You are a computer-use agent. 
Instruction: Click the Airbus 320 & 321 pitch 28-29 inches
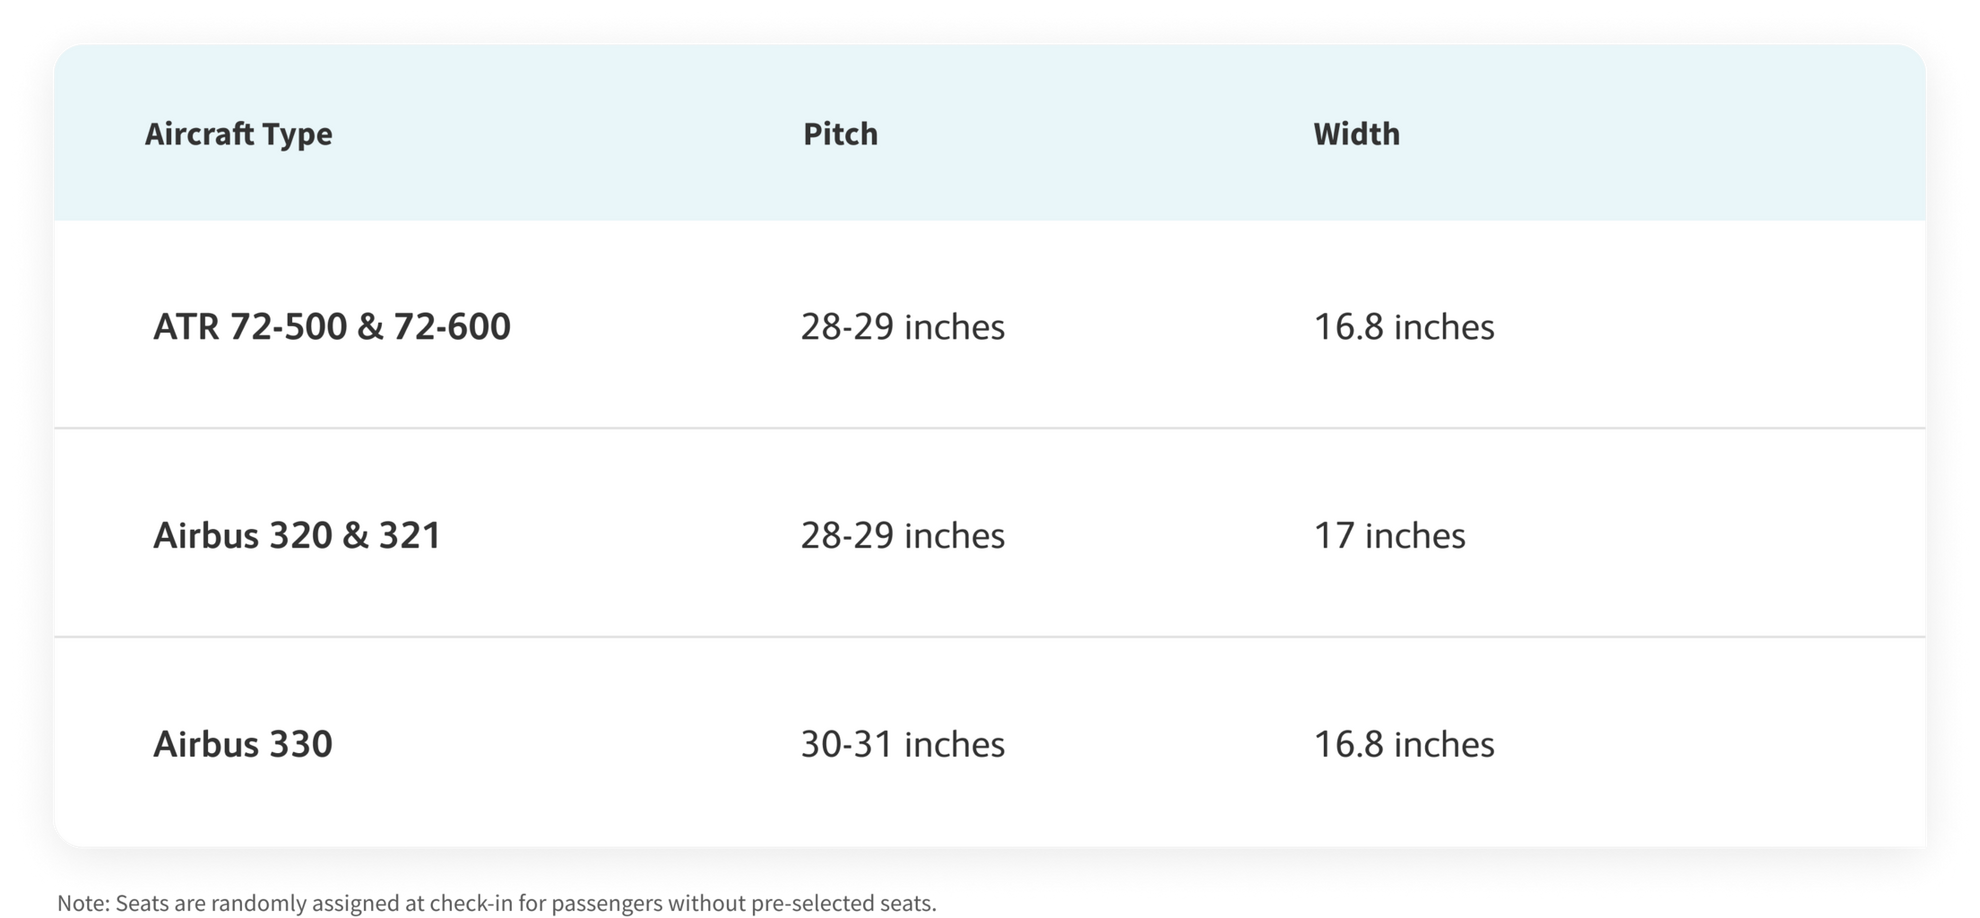[x=902, y=536]
